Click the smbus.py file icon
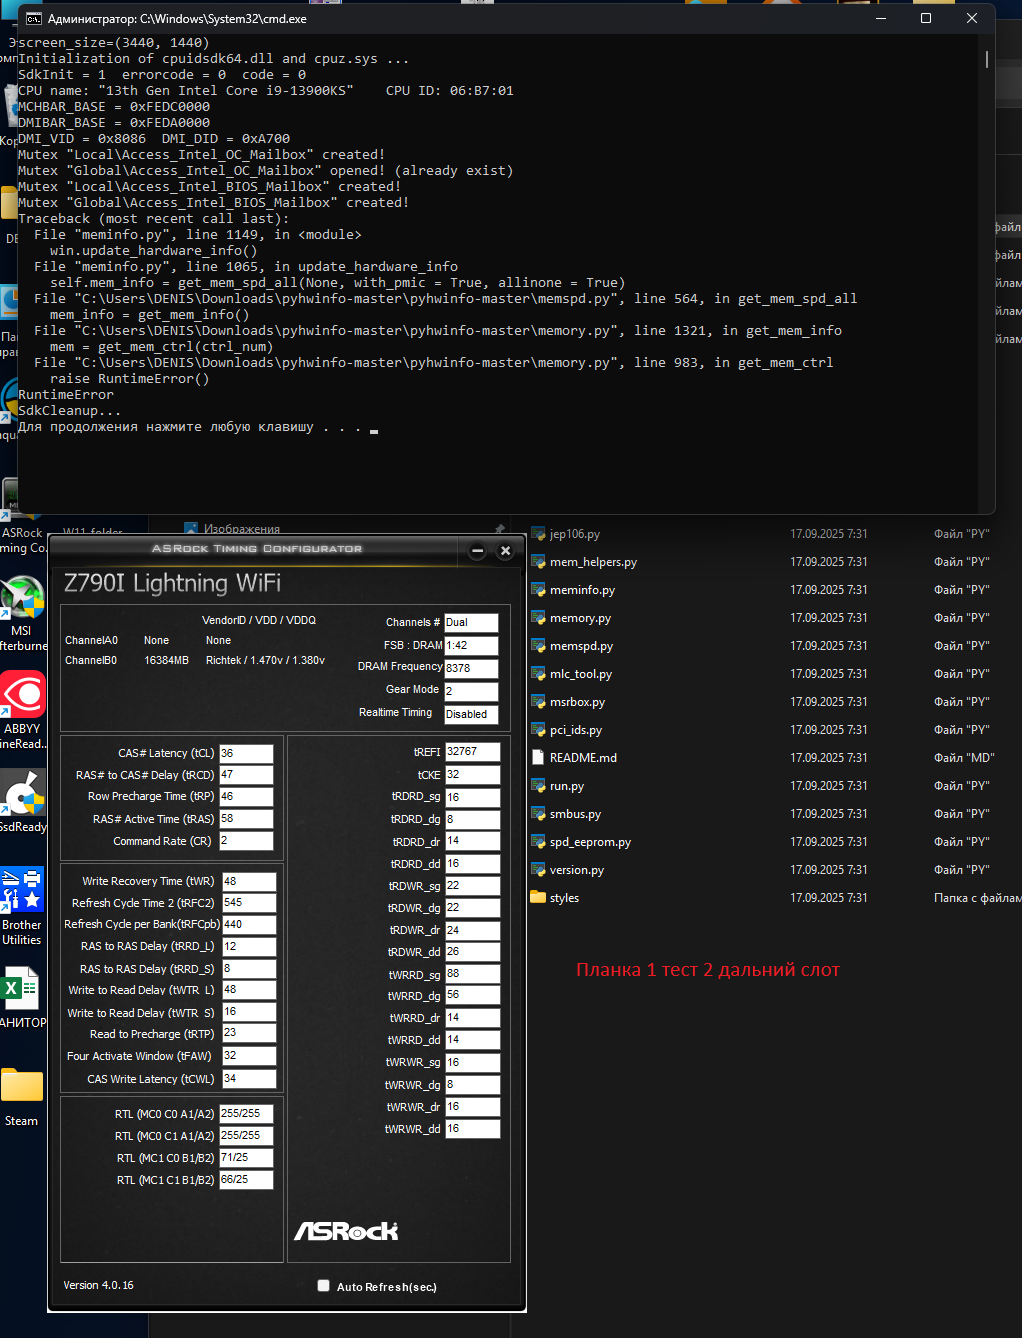 538,814
